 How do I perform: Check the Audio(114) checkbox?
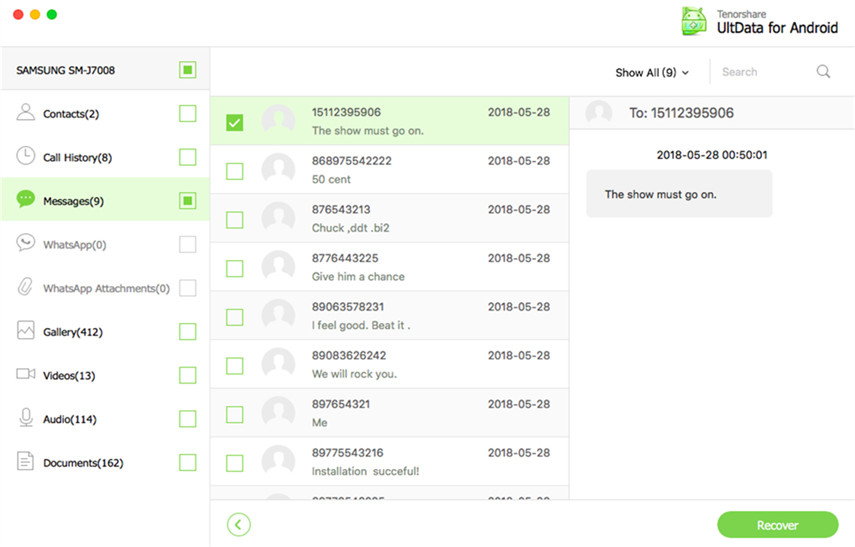pyautogui.click(x=188, y=419)
